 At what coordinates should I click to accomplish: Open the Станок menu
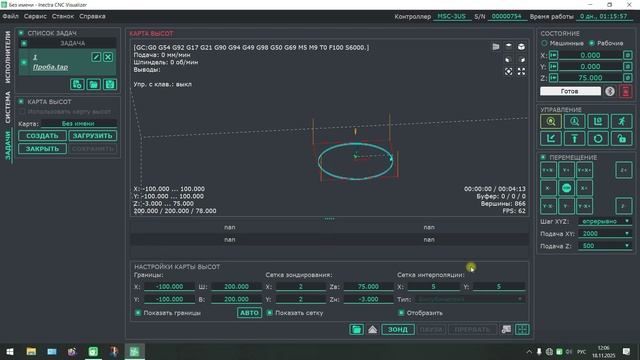(63, 16)
